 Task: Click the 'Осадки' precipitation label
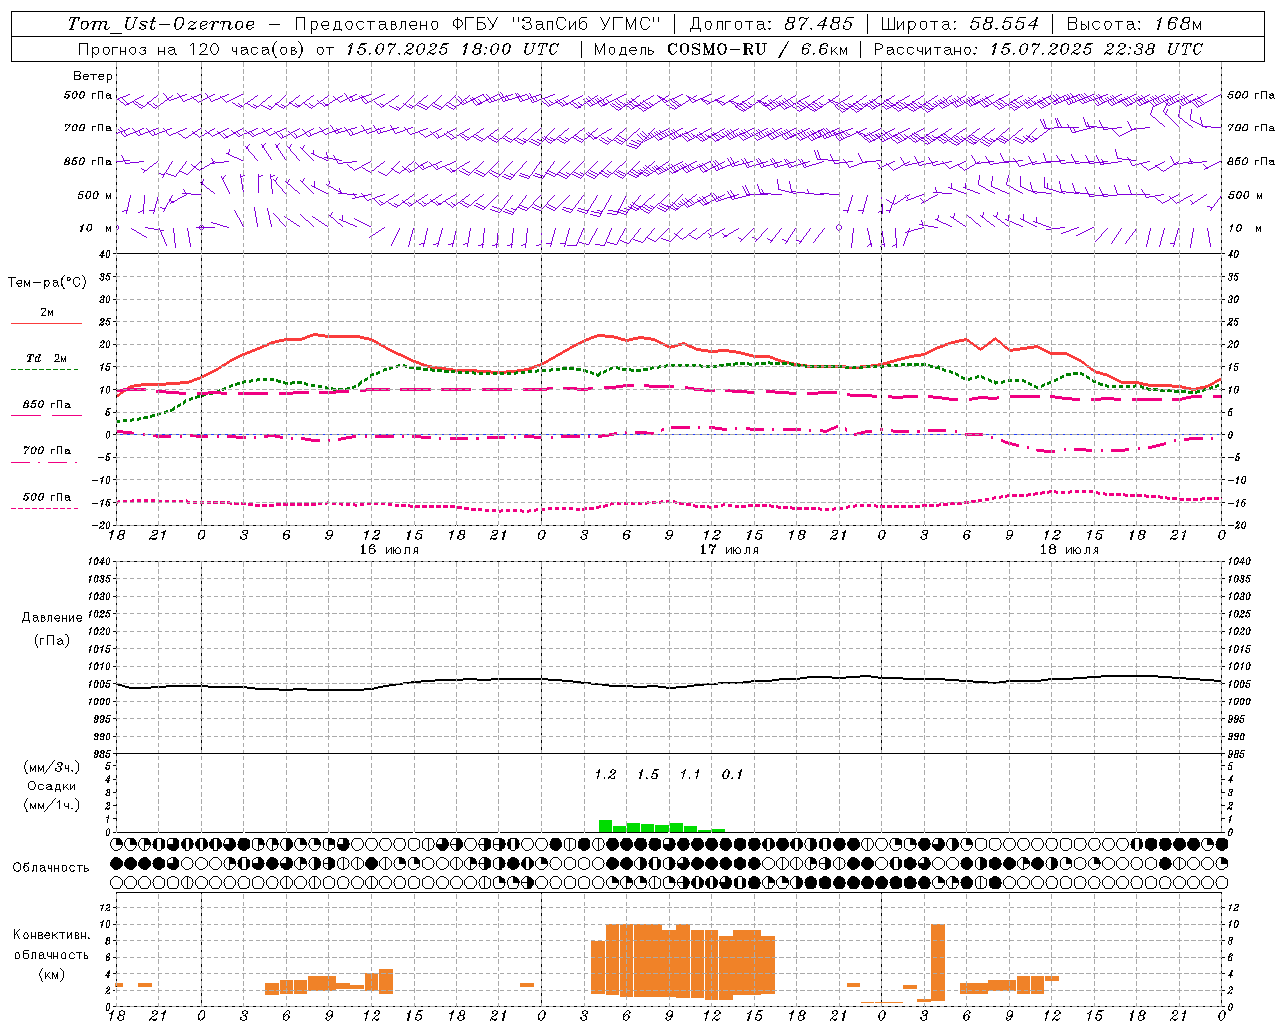point(52,786)
